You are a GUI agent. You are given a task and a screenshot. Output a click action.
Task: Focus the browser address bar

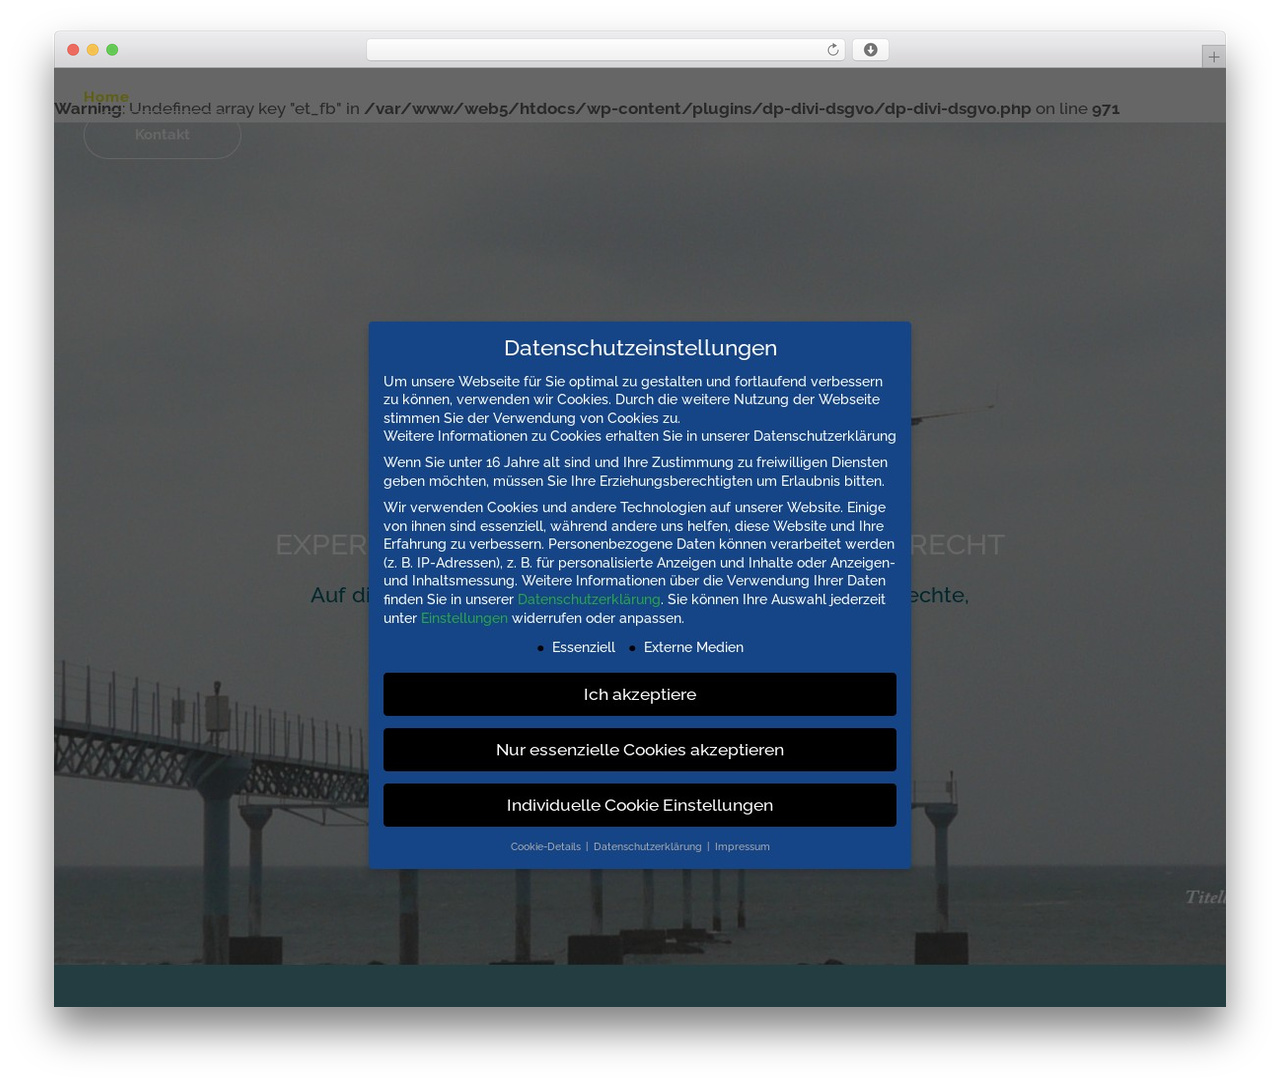pyautogui.click(x=605, y=50)
